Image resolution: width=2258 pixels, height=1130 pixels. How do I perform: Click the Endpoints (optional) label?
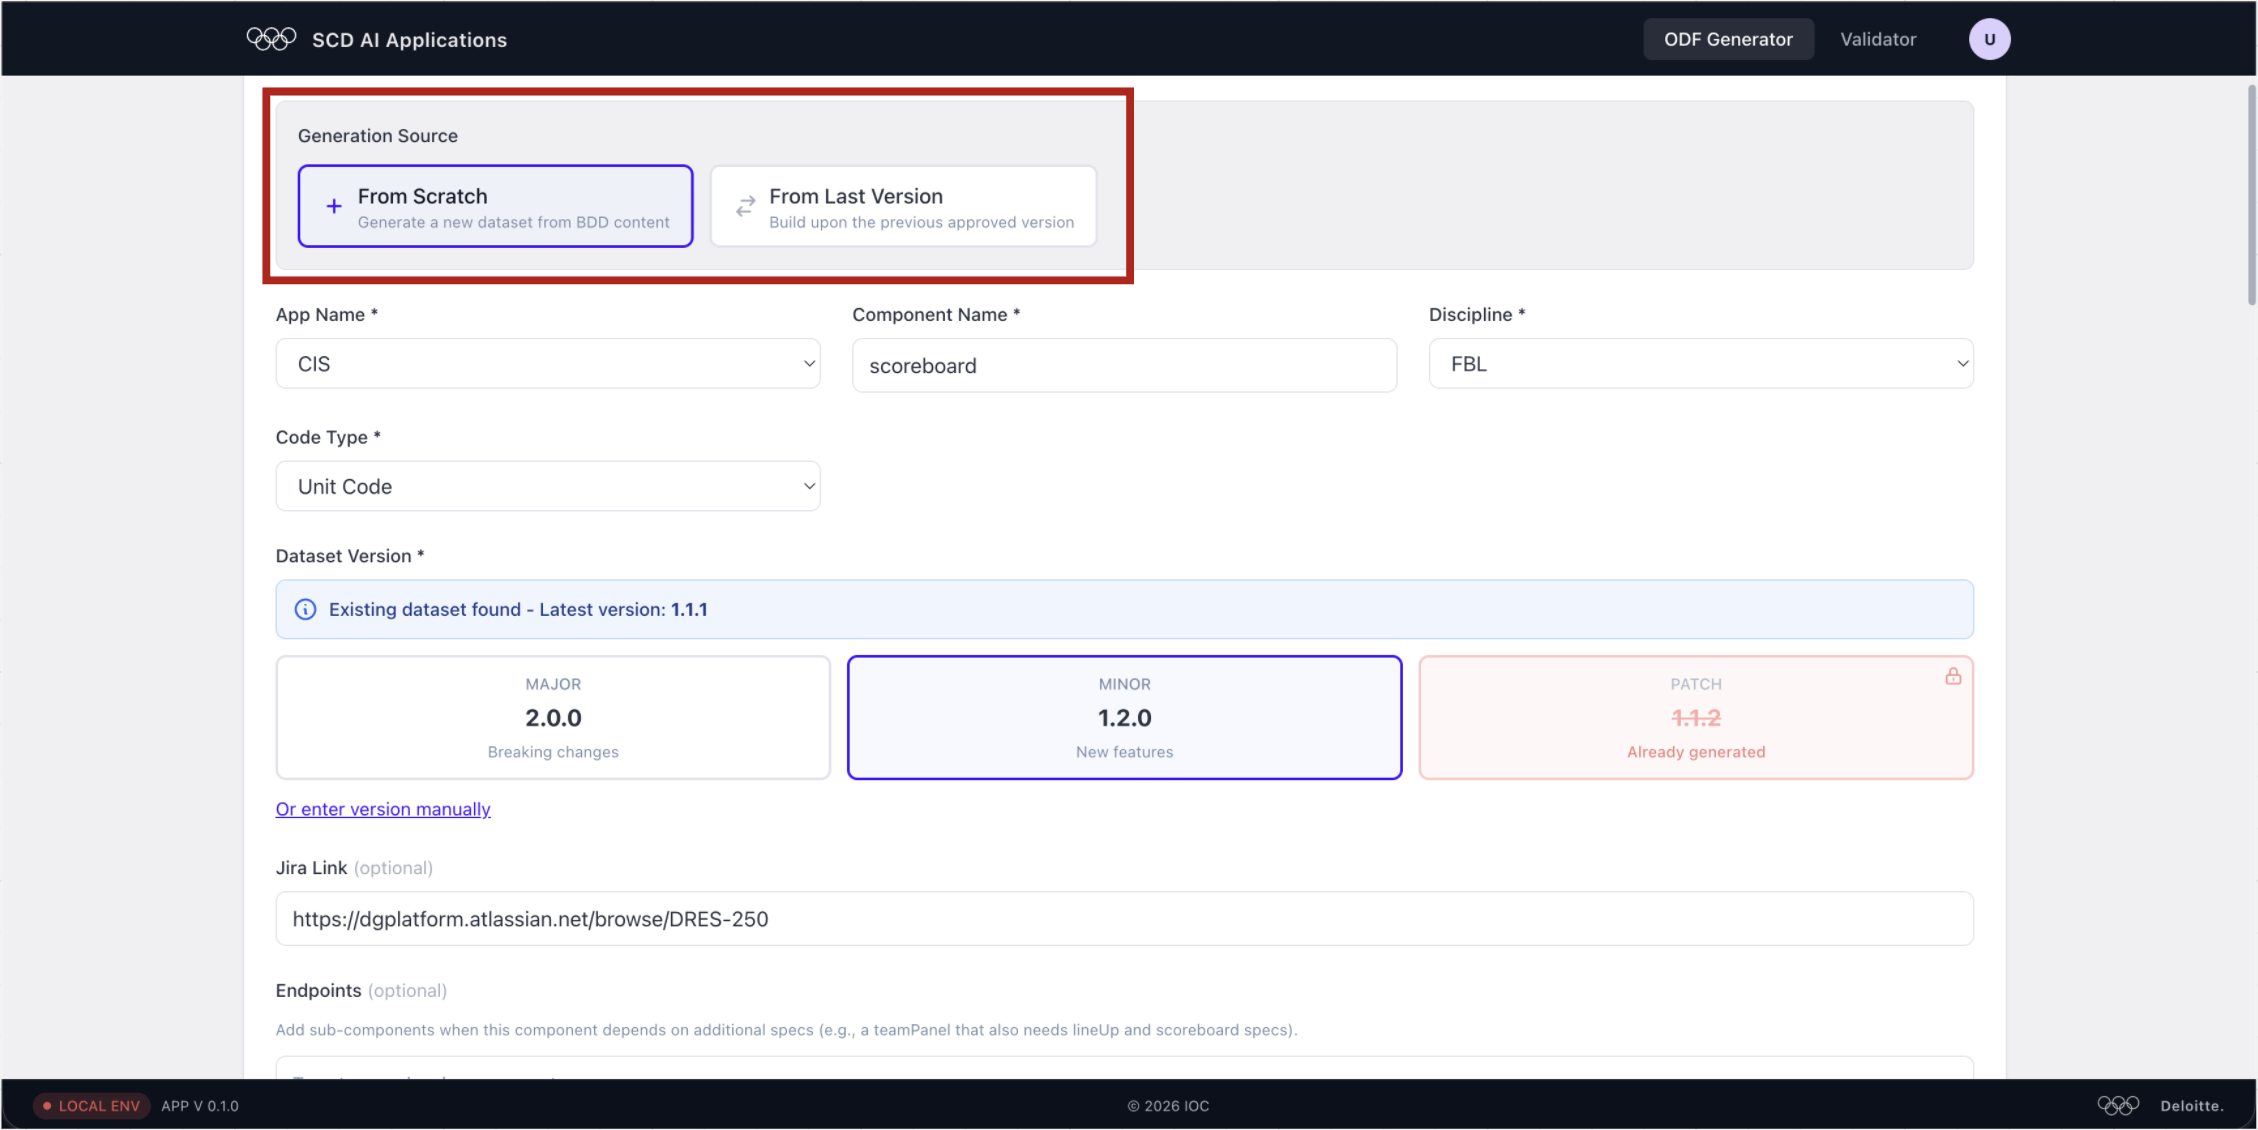click(x=361, y=990)
